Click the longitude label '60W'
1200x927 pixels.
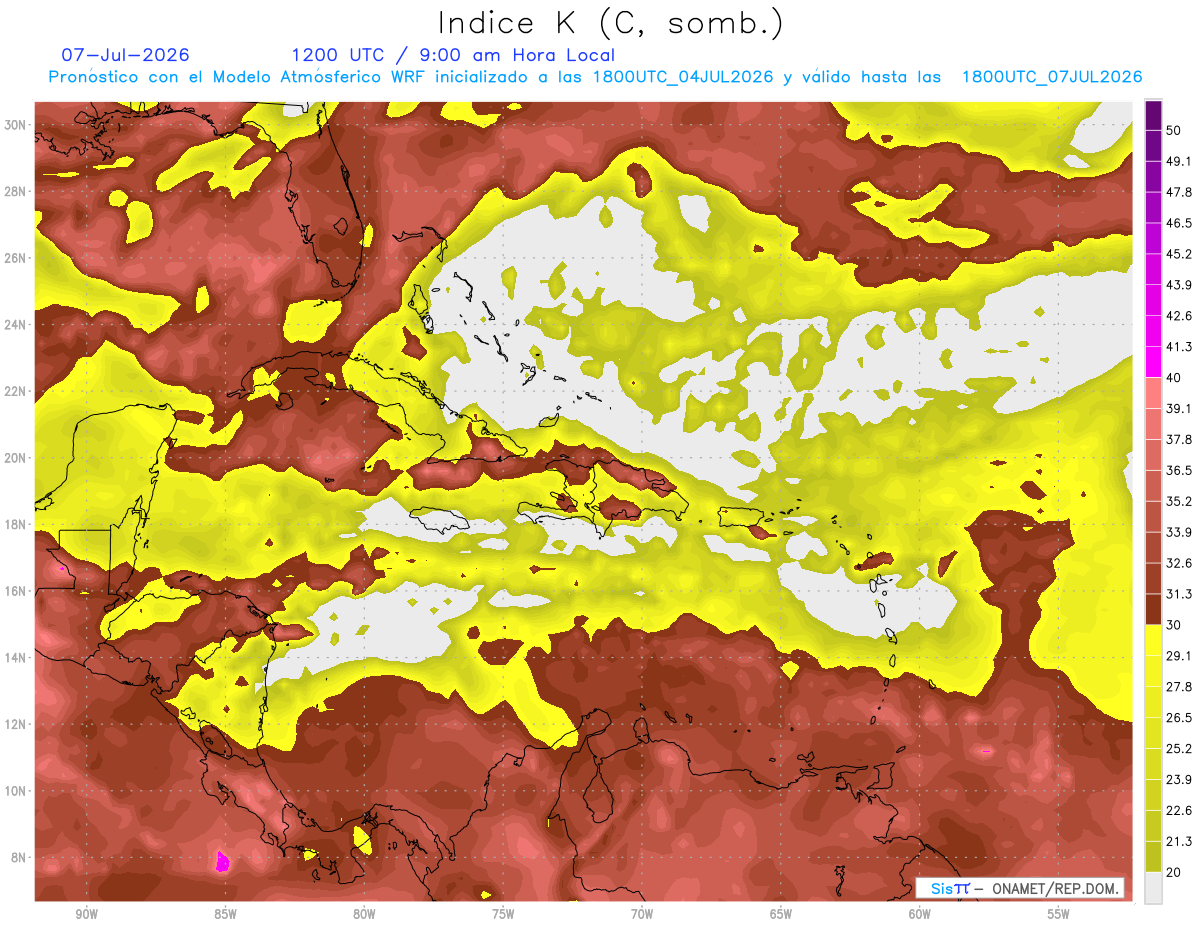(x=920, y=914)
